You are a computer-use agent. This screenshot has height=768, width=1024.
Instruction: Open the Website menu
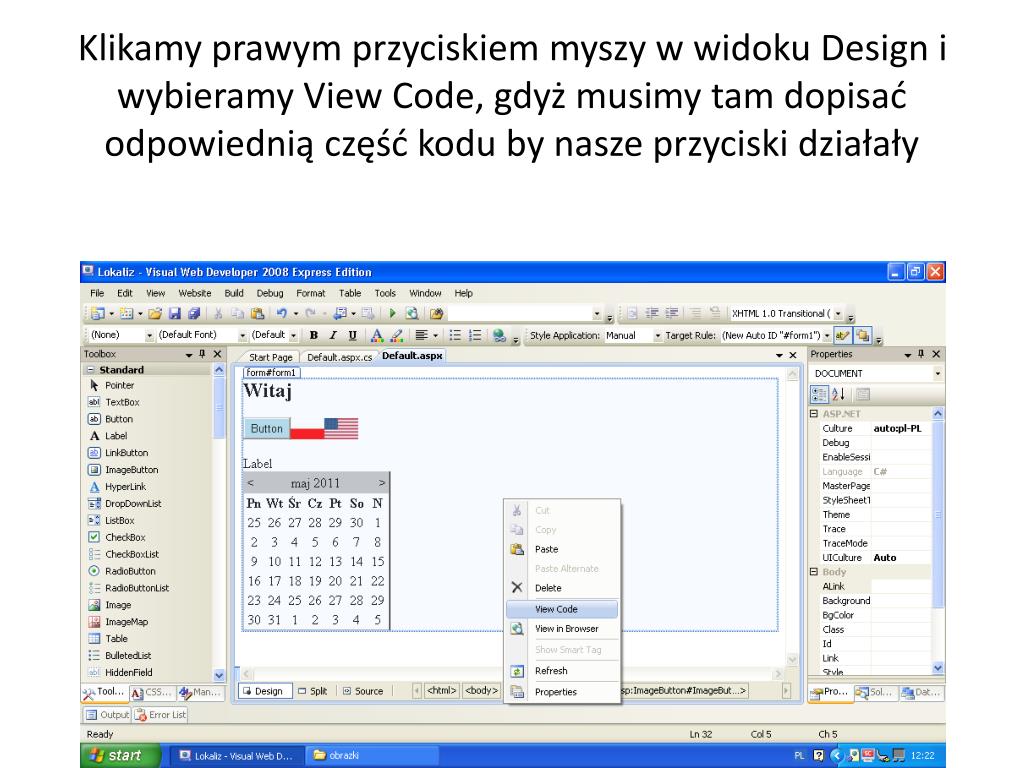point(195,293)
